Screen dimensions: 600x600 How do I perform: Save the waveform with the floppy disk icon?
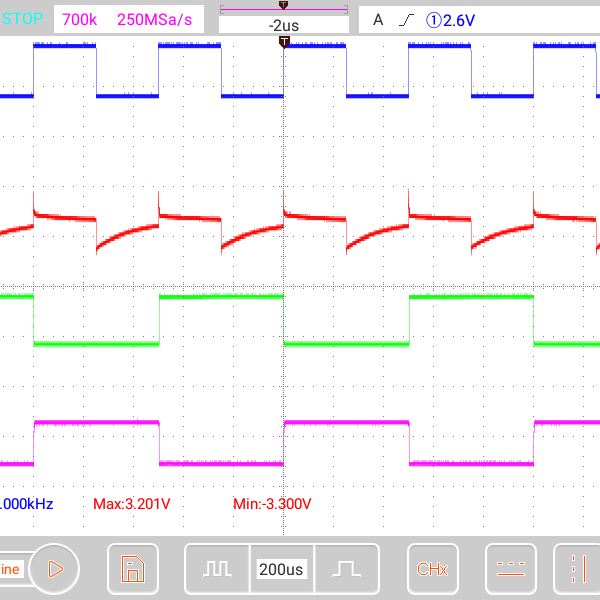pyautogui.click(x=133, y=569)
